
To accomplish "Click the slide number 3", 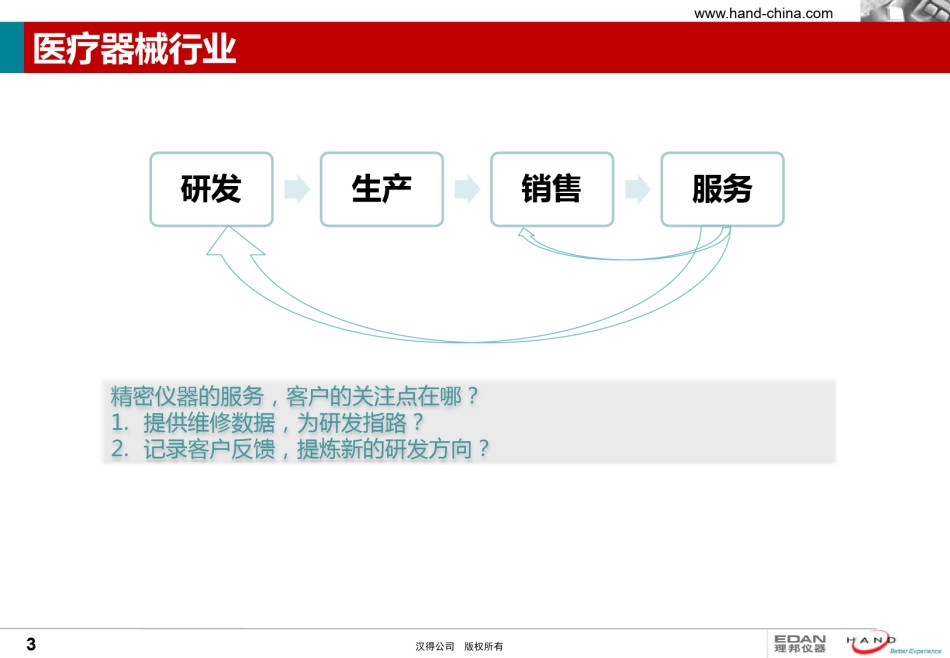I will [32, 644].
